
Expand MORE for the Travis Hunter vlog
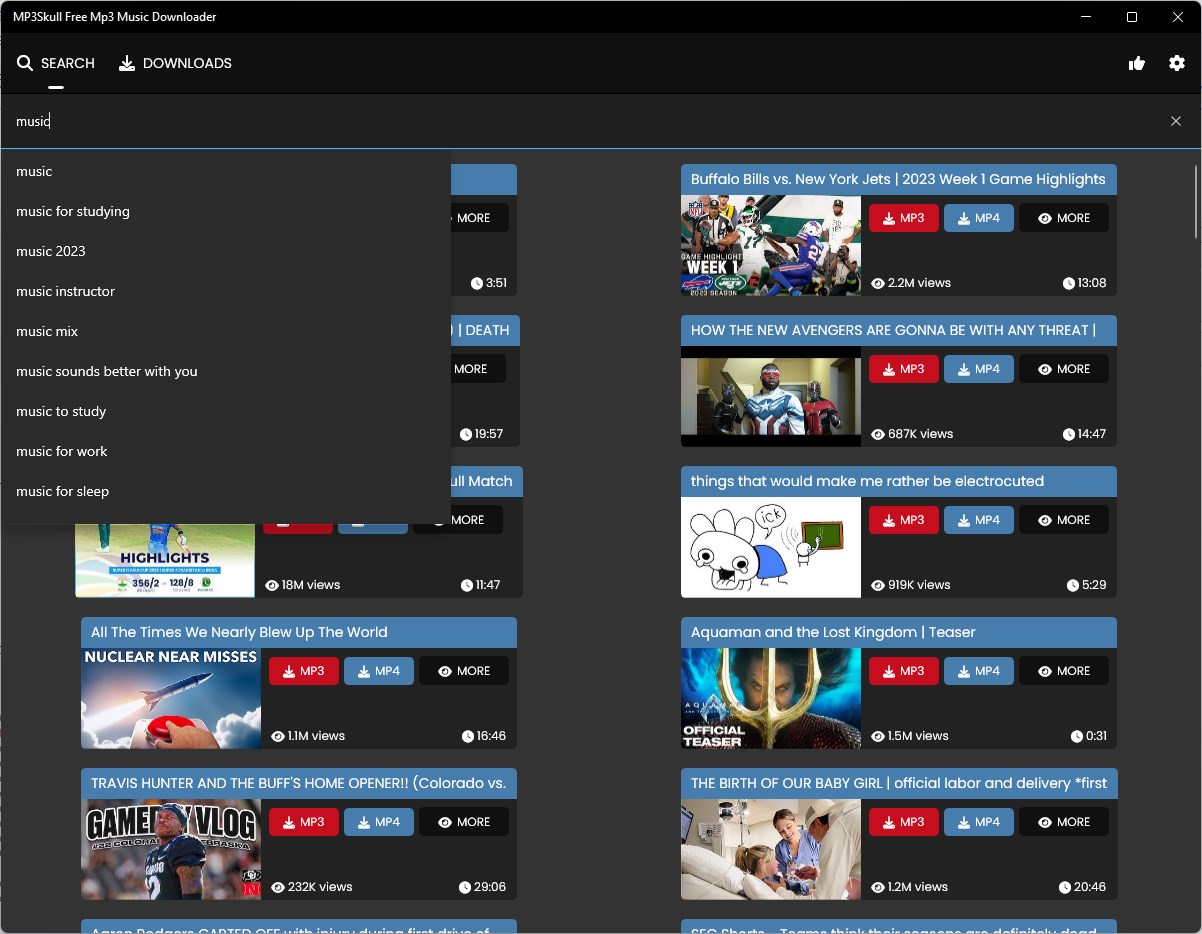coord(464,821)
